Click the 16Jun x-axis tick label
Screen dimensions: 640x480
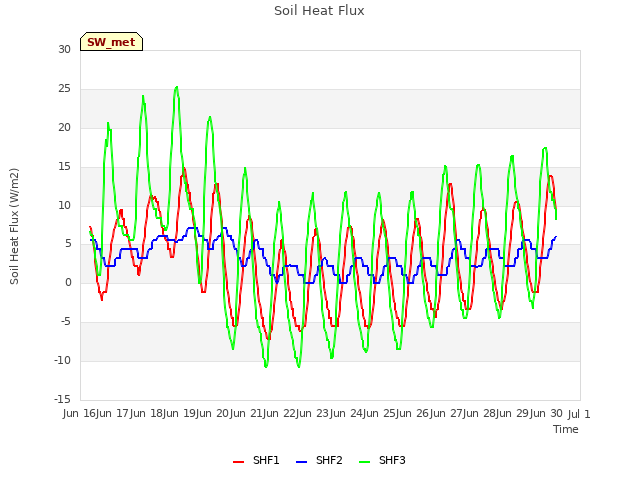97,413
